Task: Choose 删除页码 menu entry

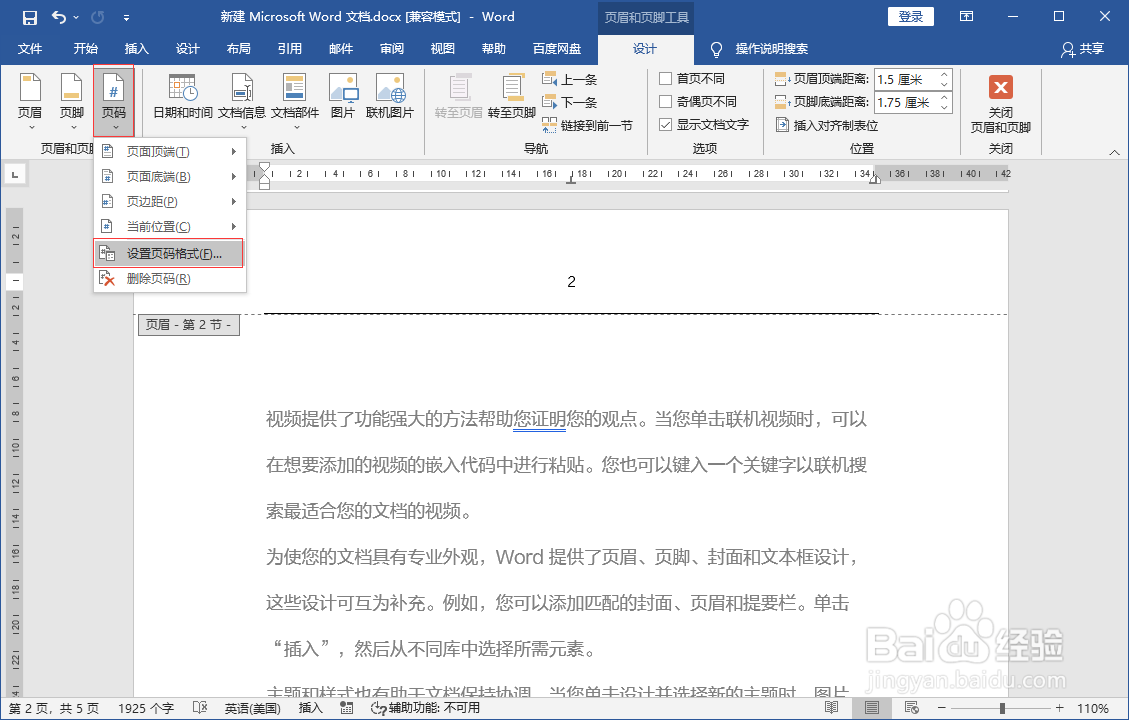Action: 170,279
